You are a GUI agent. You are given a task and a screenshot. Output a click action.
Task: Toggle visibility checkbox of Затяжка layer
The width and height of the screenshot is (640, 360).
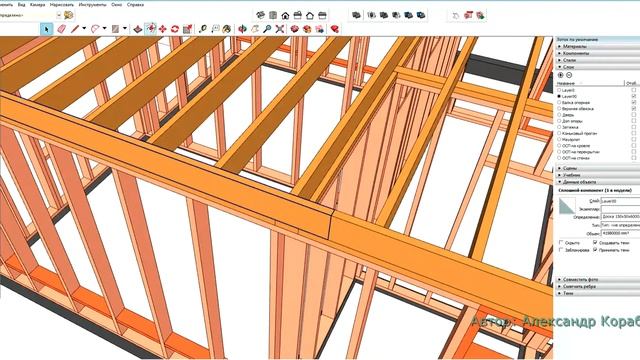point(633,127)
